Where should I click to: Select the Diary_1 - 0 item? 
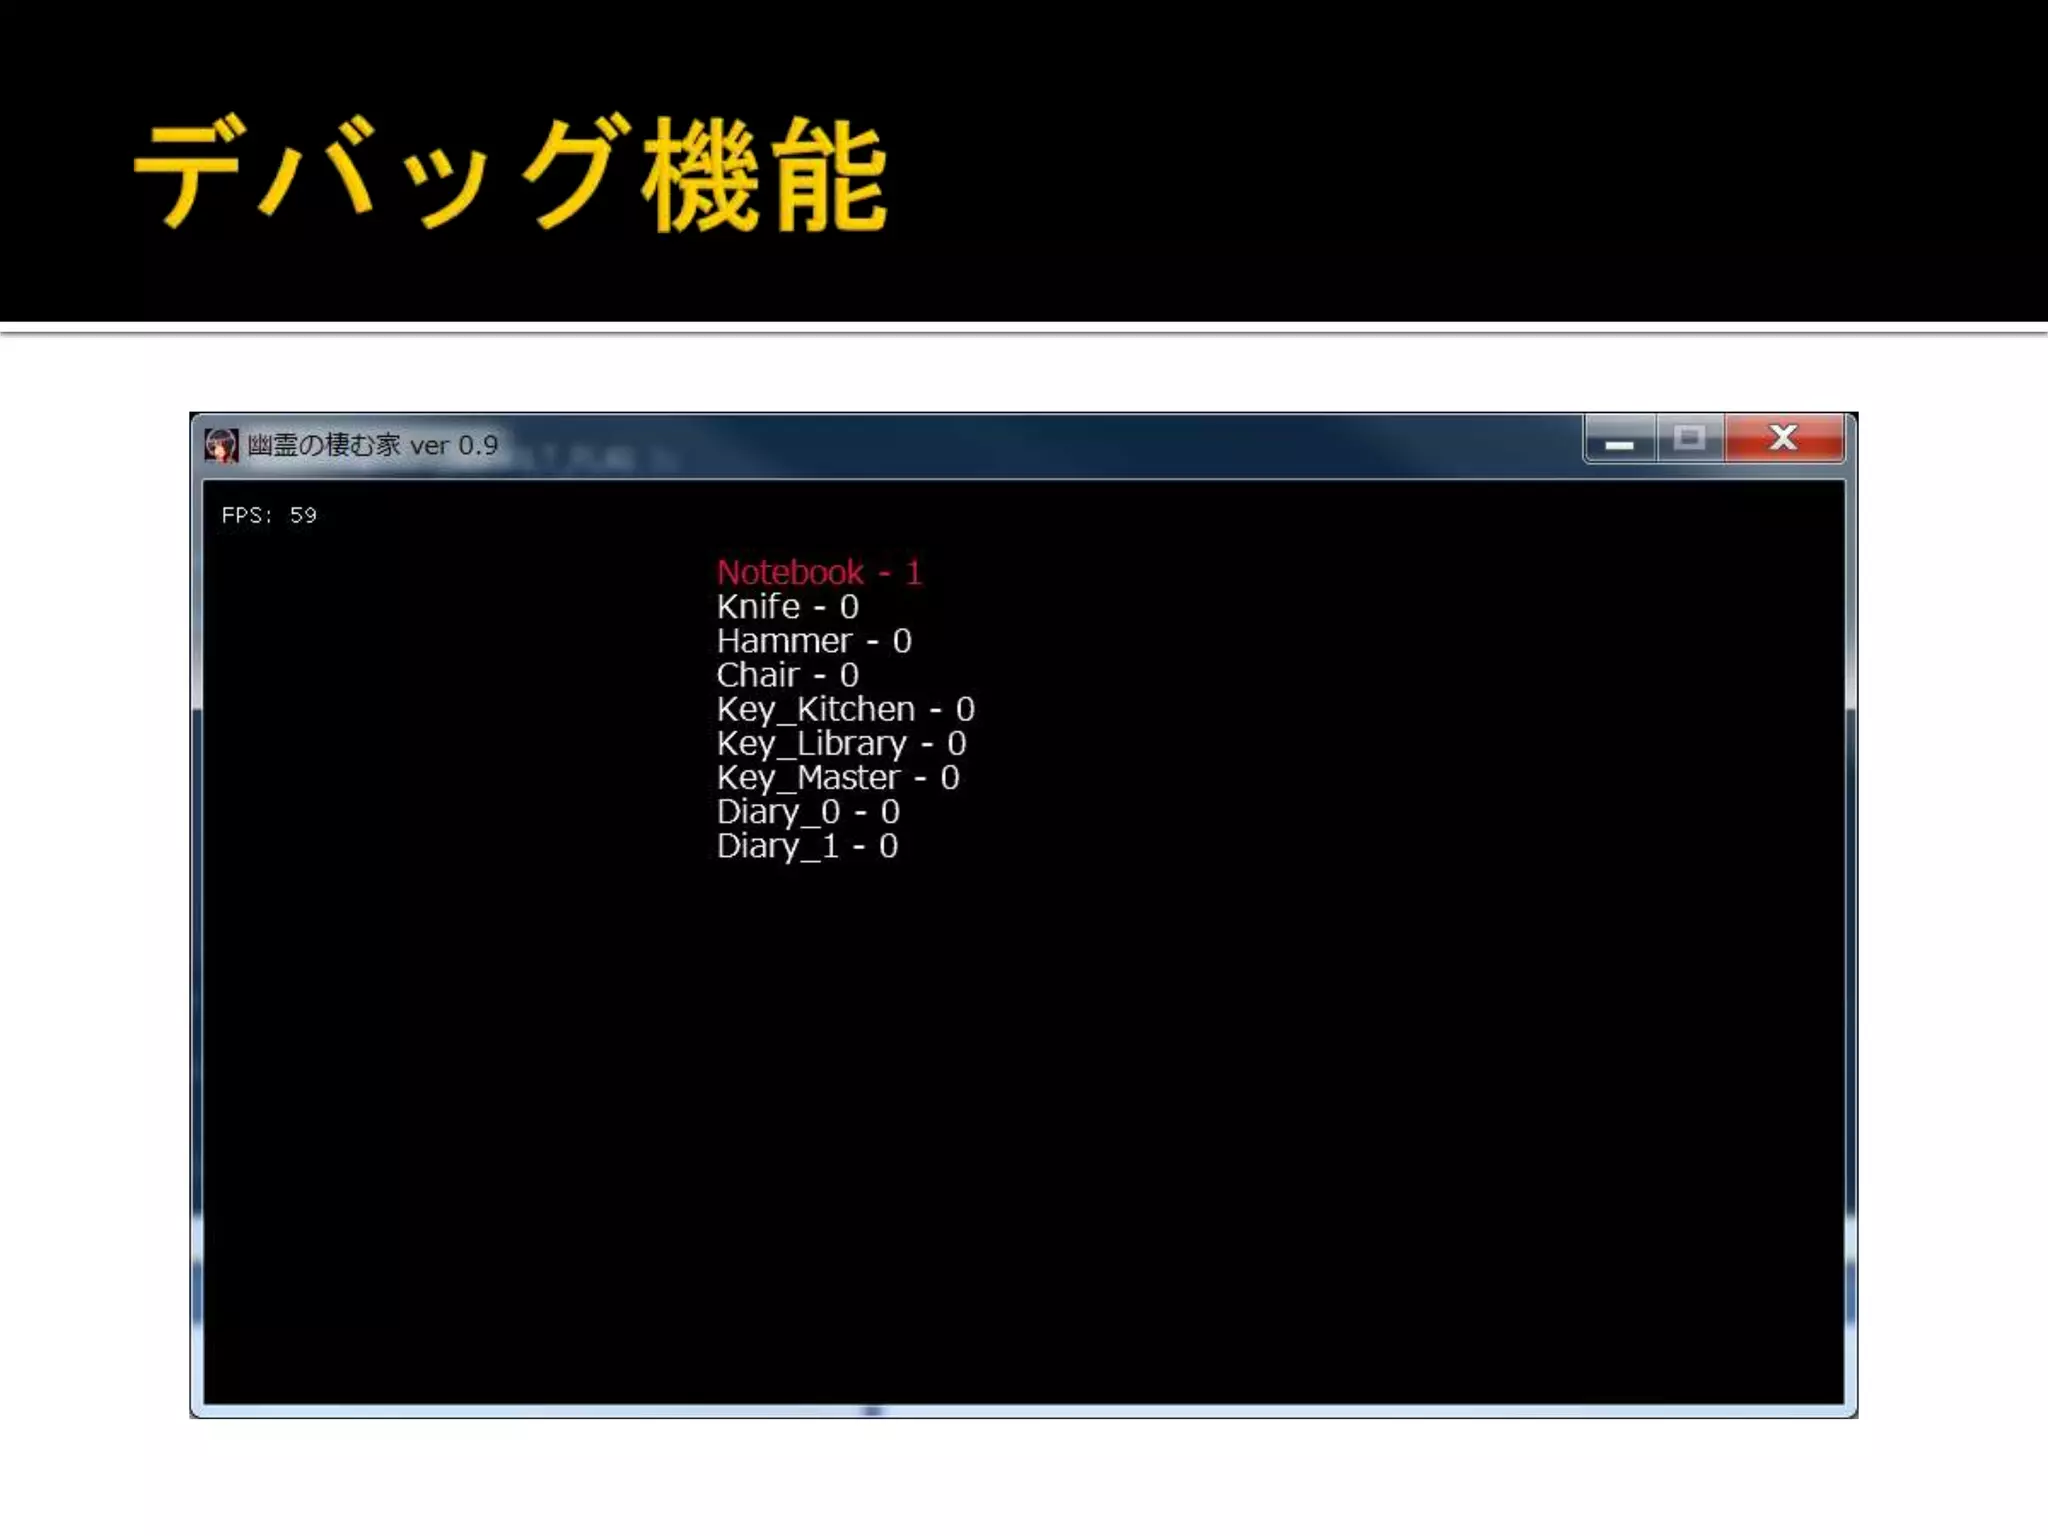(x=807, y=846)
